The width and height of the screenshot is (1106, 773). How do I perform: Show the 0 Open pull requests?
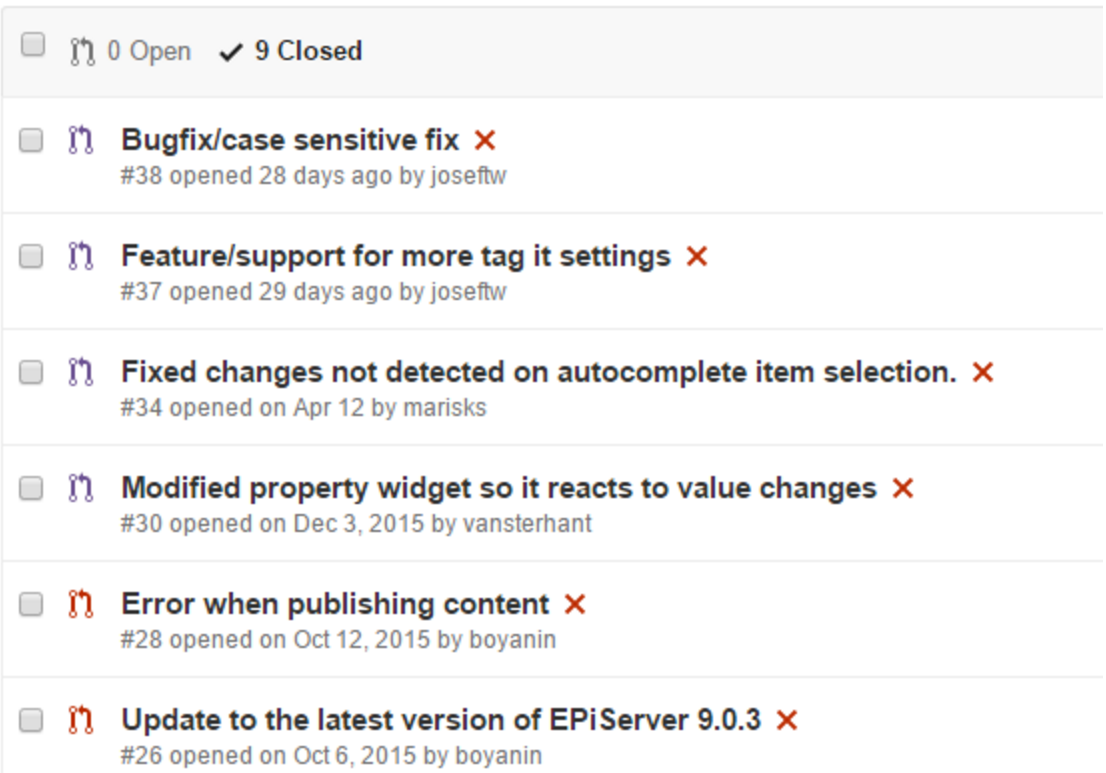tap(130, 51)
